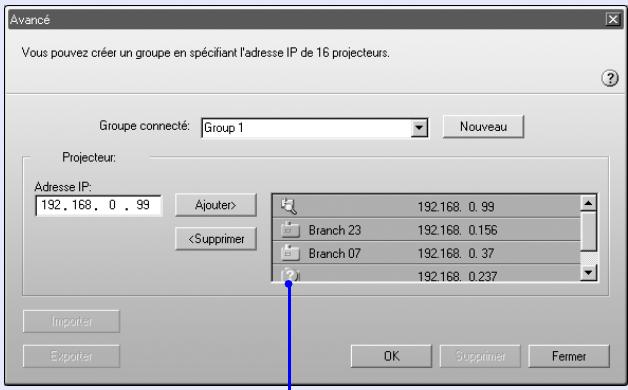628x390 pixels.
Task: Select the address 192.168.0.156 in the list
Action: point(457,230)
